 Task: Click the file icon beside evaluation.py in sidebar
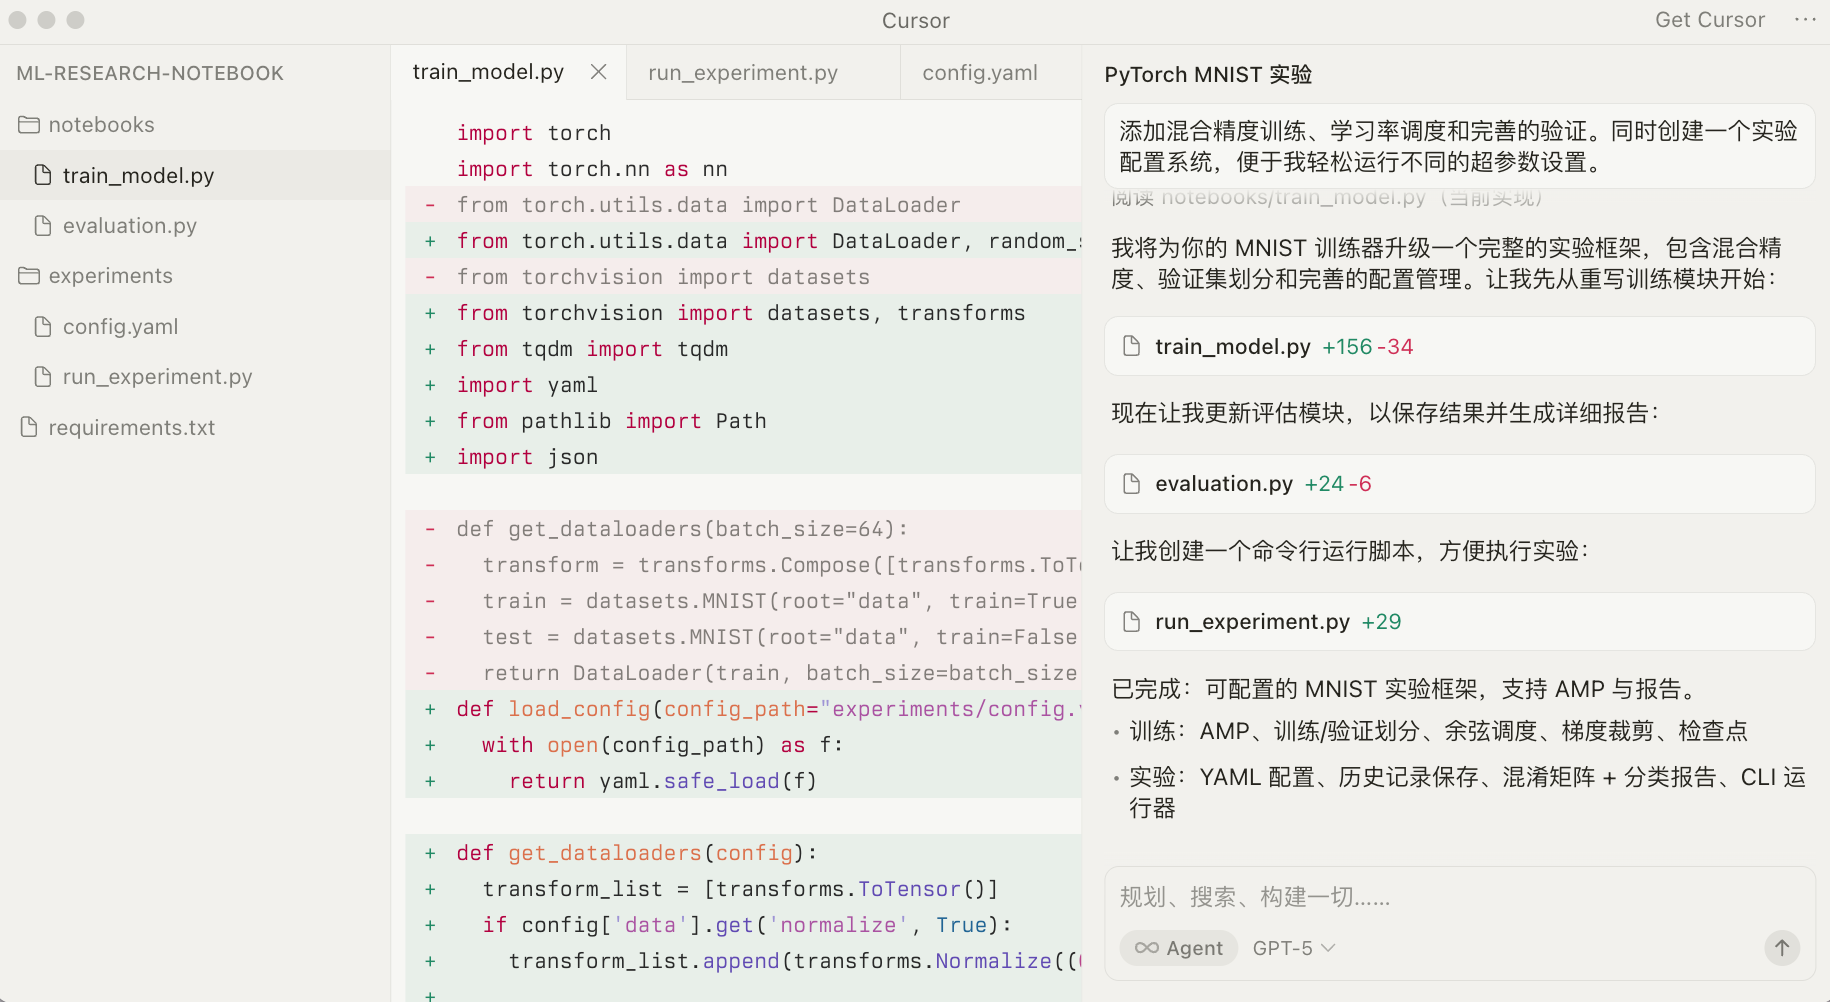click(43, 226)
